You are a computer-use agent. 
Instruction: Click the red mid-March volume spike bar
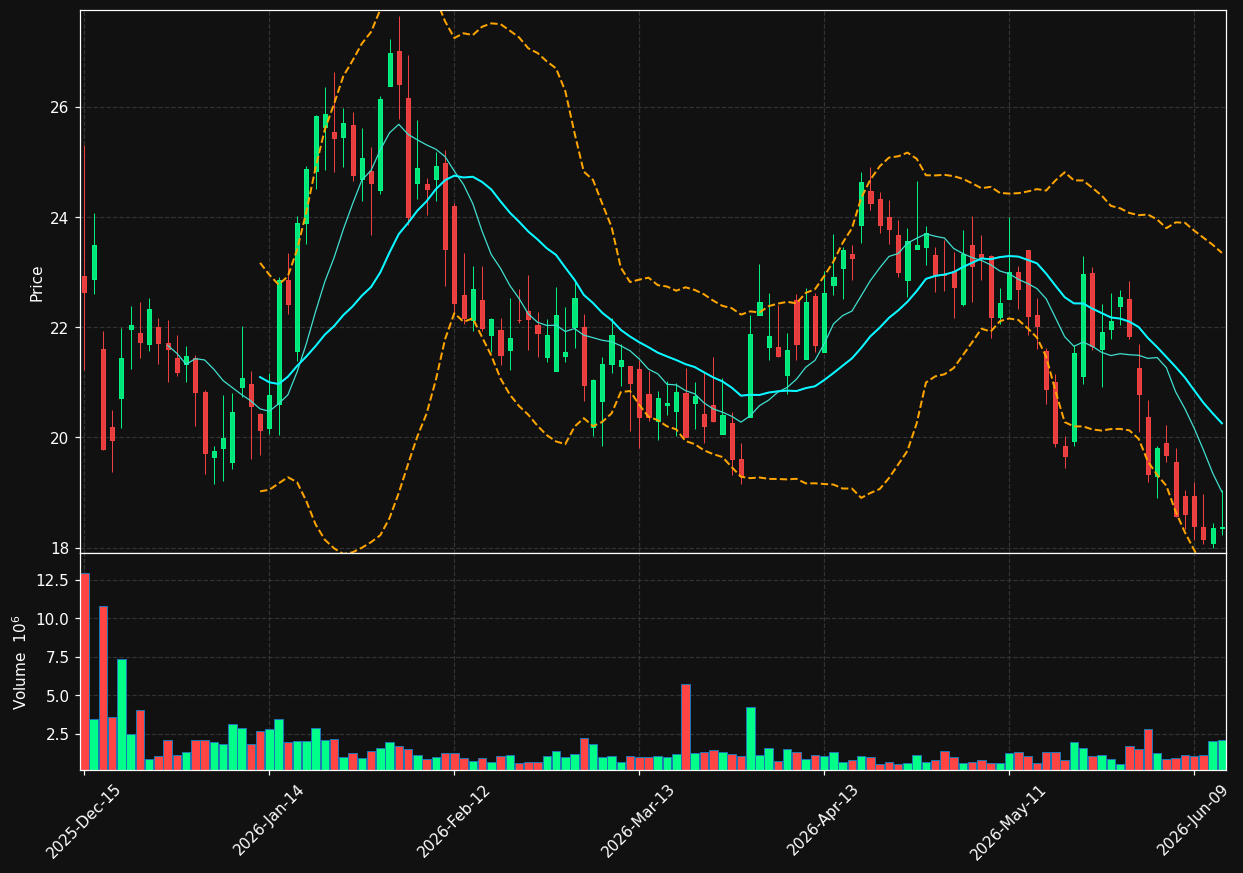[686, 727]
